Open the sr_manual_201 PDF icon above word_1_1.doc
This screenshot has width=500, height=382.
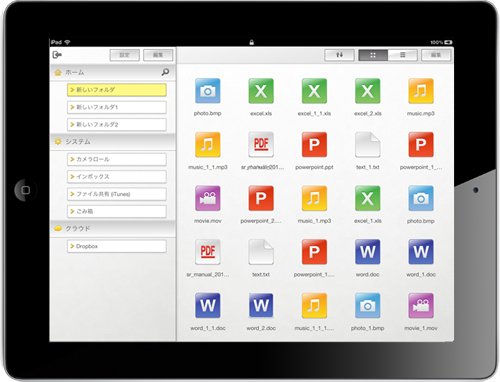pyautogui.click(x=208, y=252)
